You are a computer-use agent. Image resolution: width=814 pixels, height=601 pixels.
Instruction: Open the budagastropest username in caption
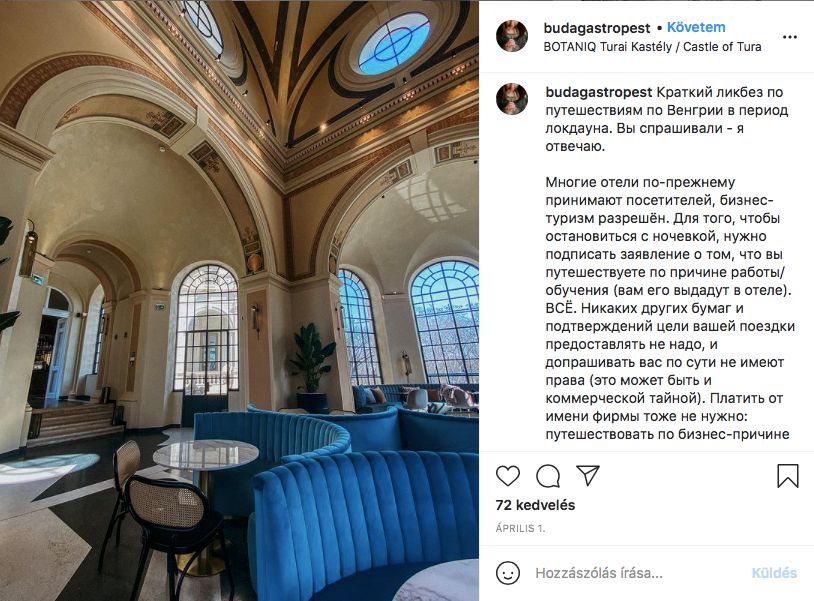599,92
